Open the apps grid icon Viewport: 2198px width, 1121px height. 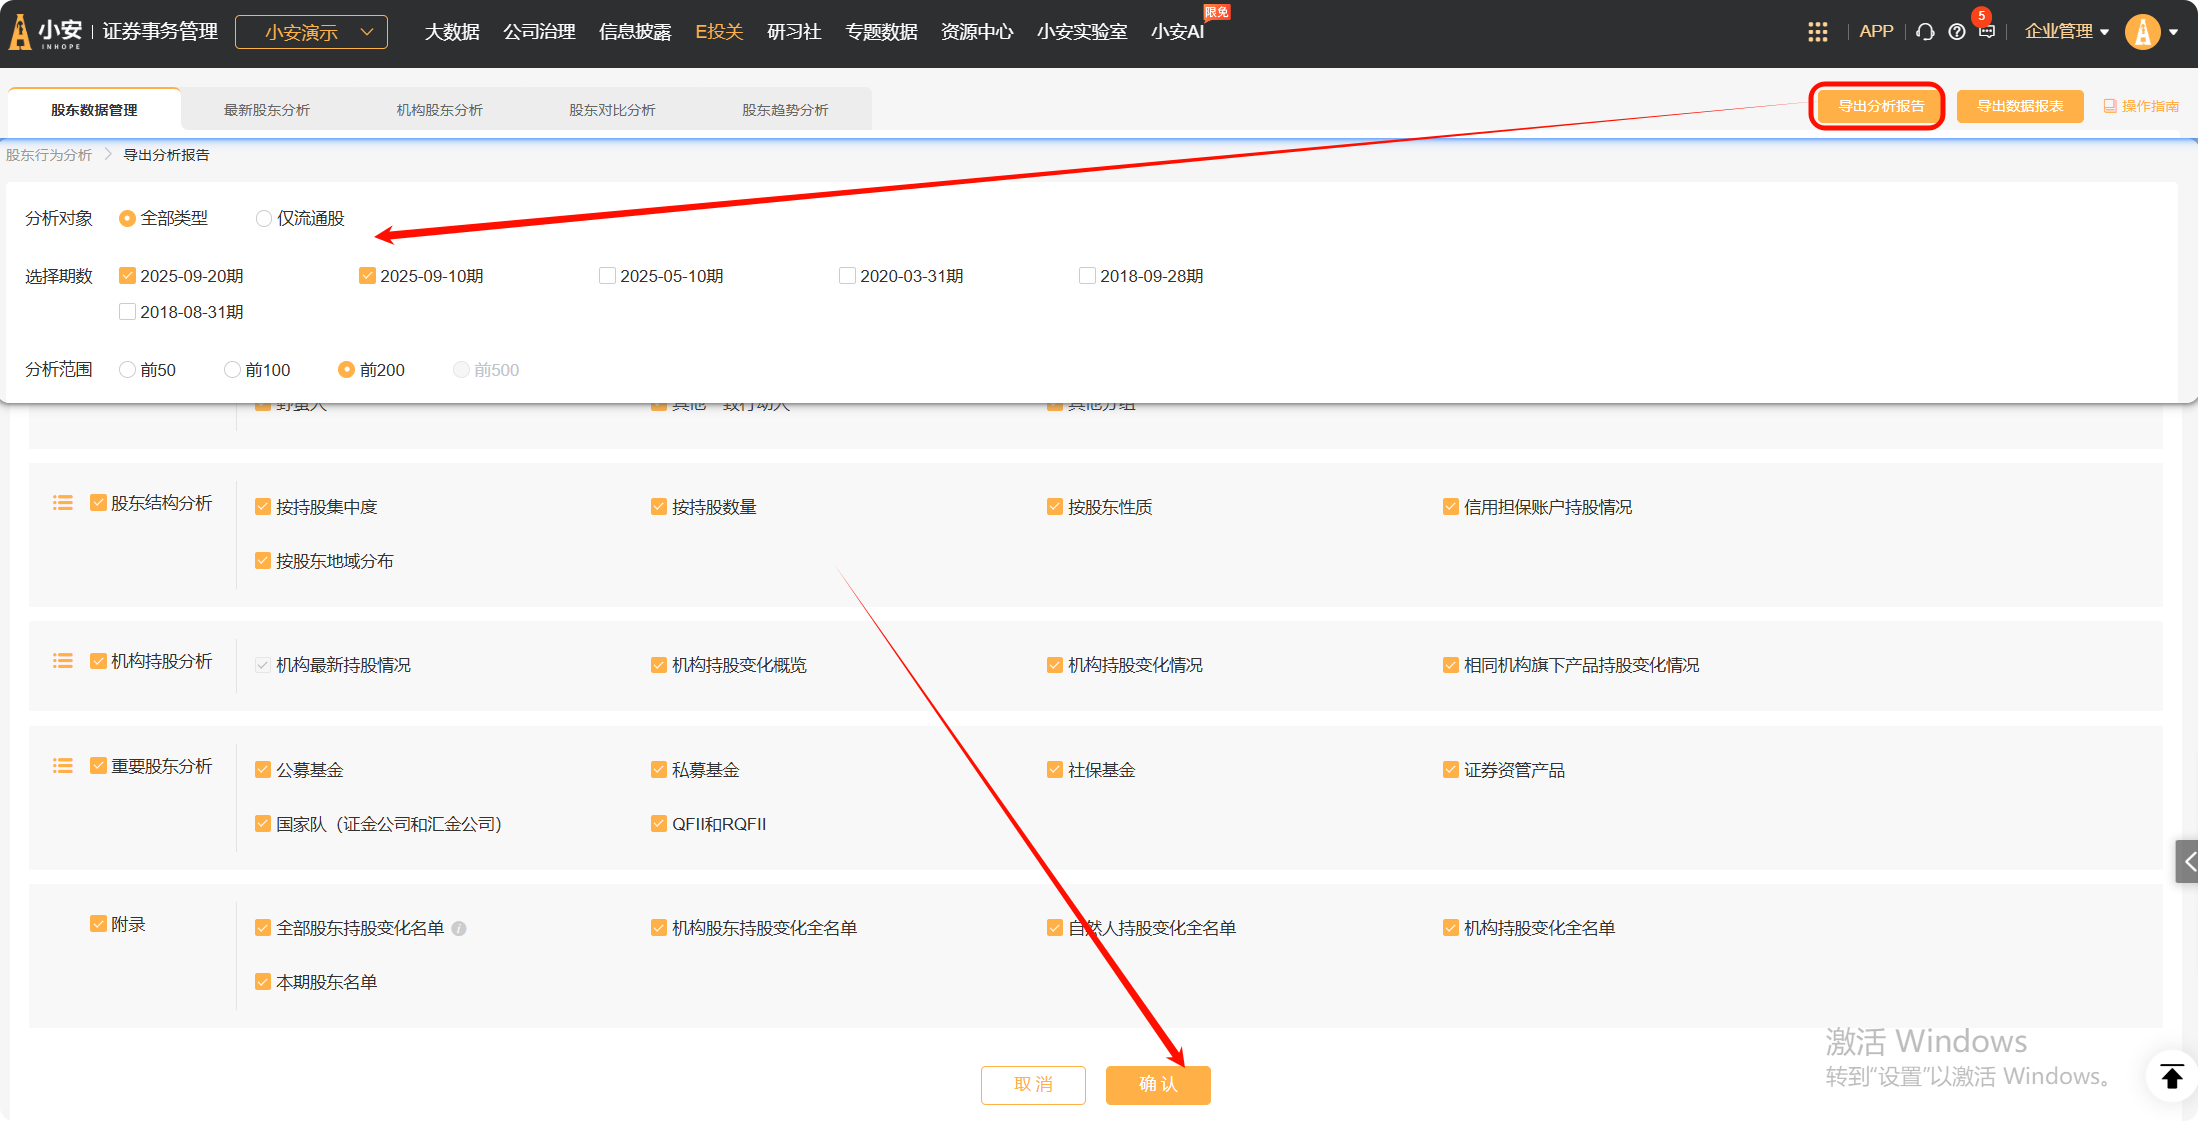(x=1817, y=32)
